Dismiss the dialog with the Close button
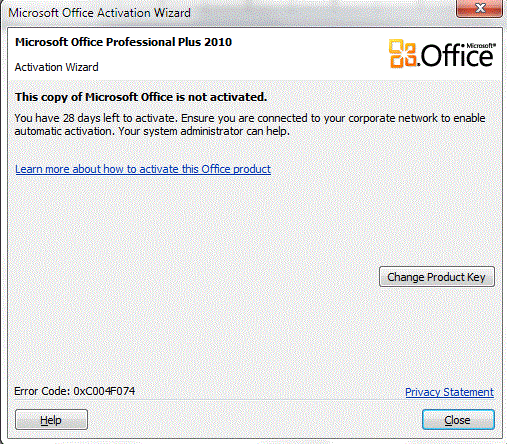 click(458, 420)
